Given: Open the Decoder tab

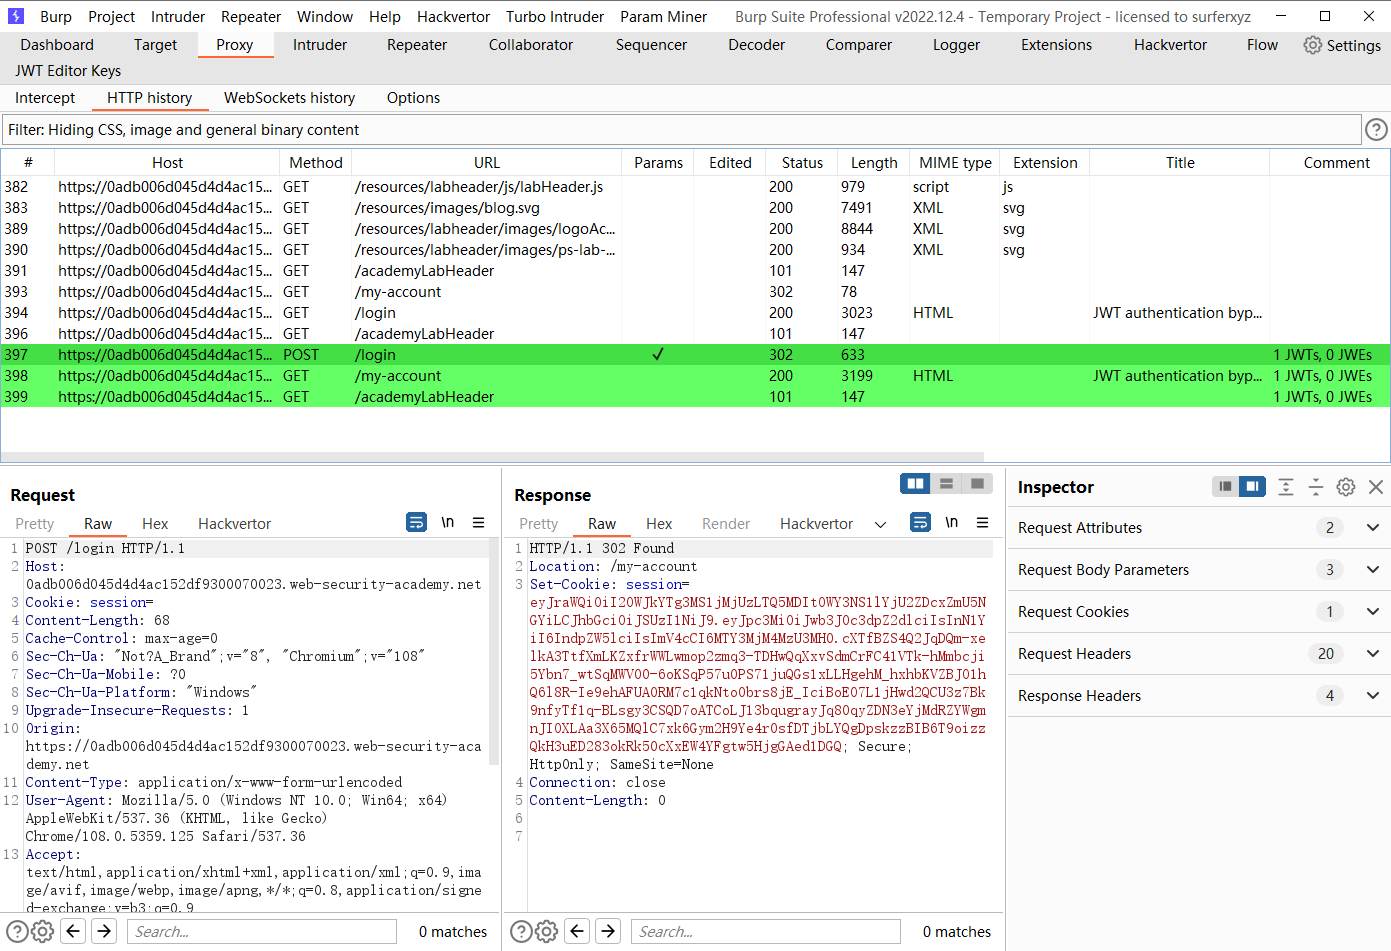Looking at the screenshot, I should pos(756,45).
